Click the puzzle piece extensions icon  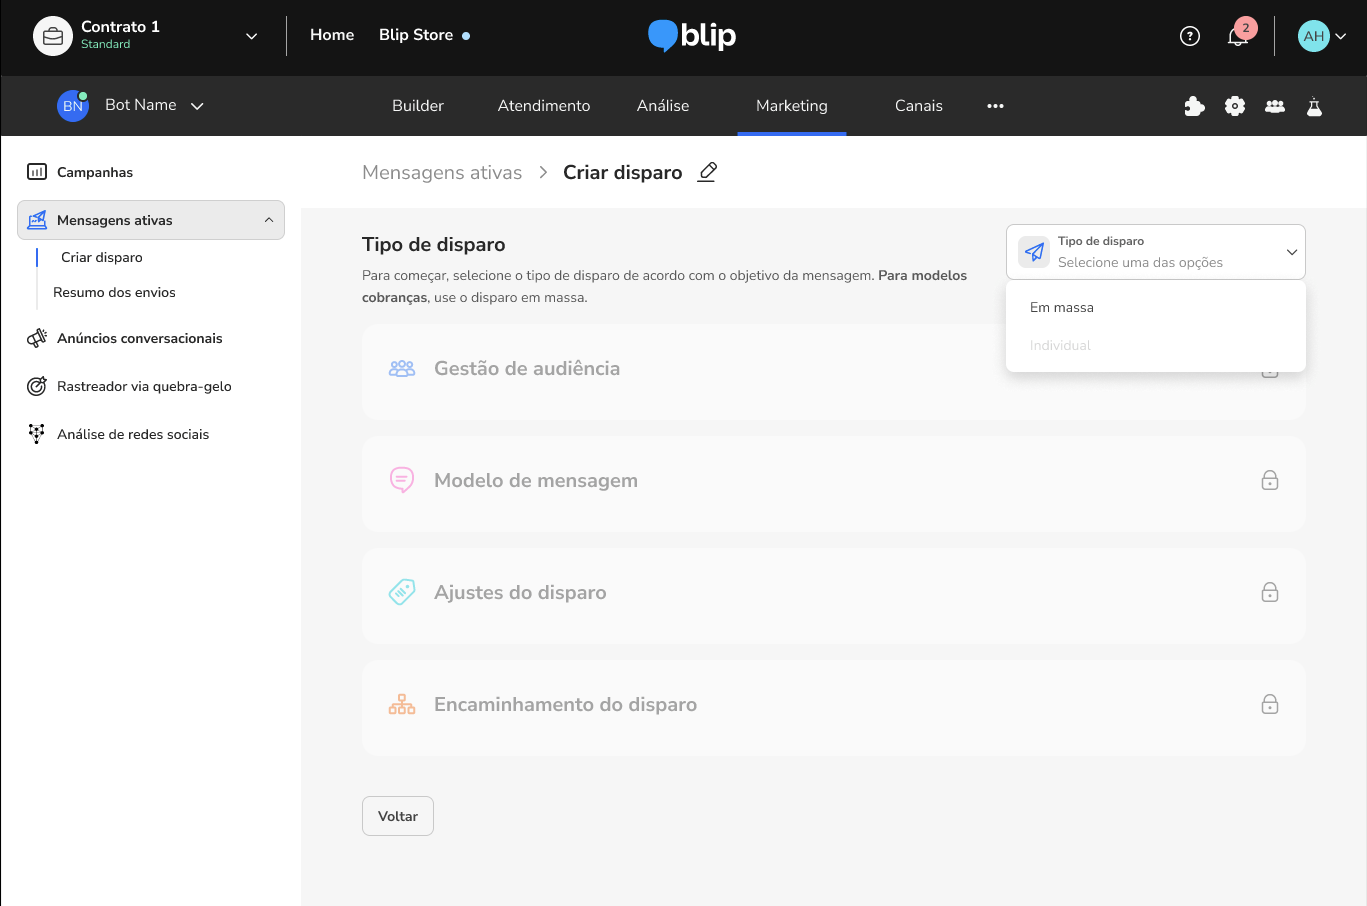point(1194,106)
